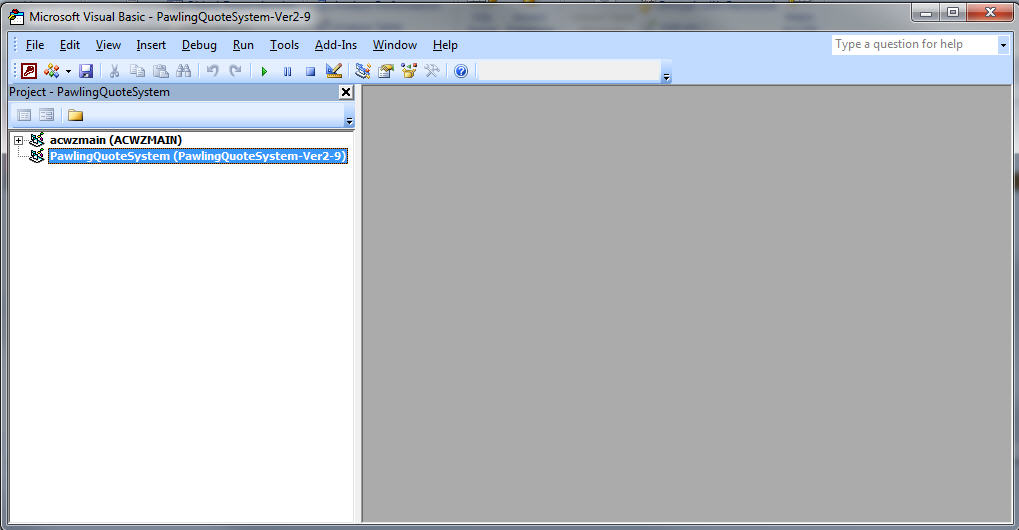The height and width of the screenshot is (530, 1019).
Task: Open Properties Window toolbar icon
Action: pos(386,71)
